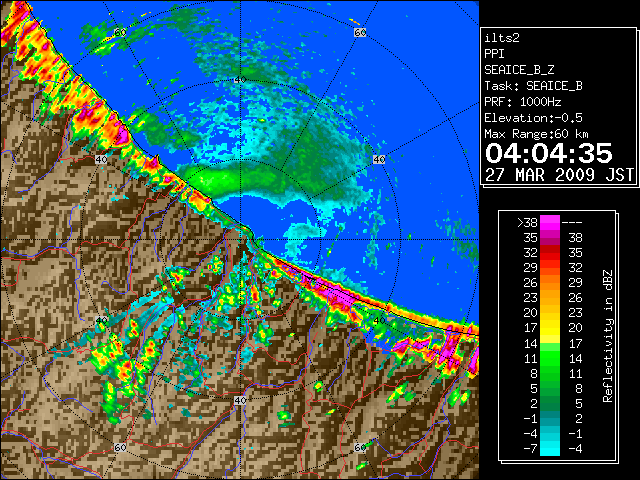640x480 pixels.
Task: Pick the red legend swatch between 32 and 35
Action: click(x=550, y=253)
